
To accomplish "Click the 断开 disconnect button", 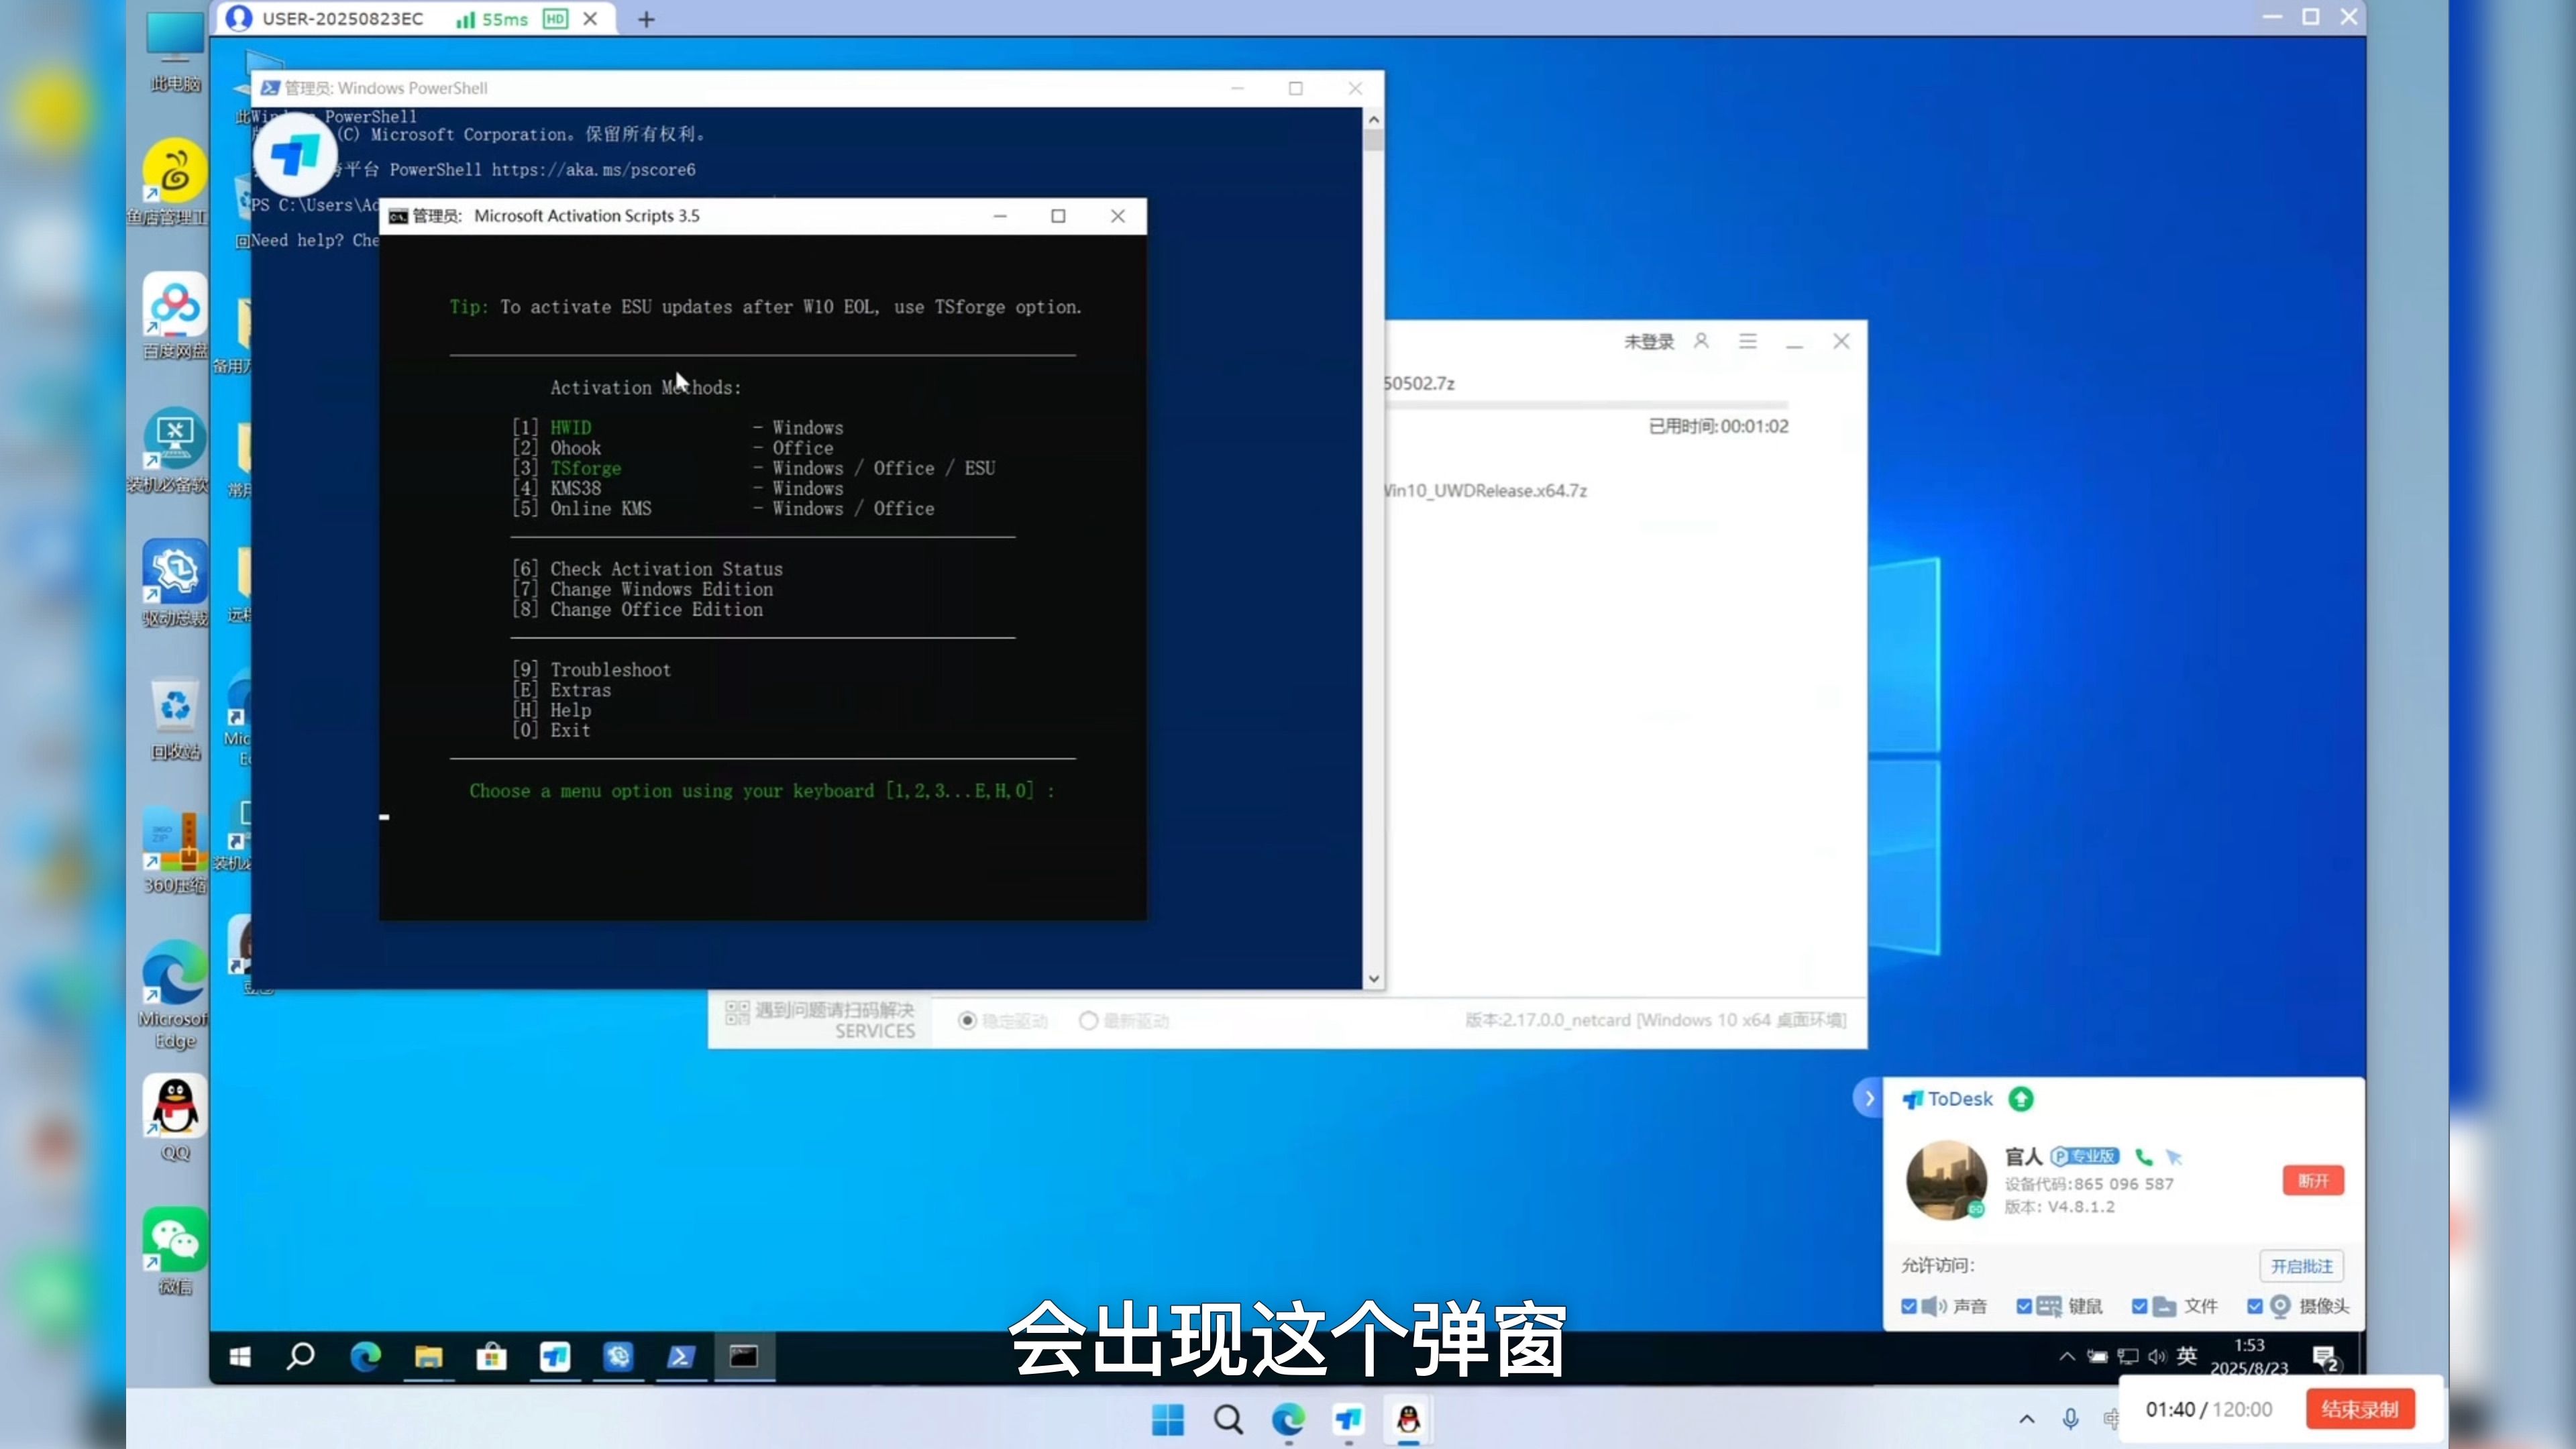I will (2313, 1180).
